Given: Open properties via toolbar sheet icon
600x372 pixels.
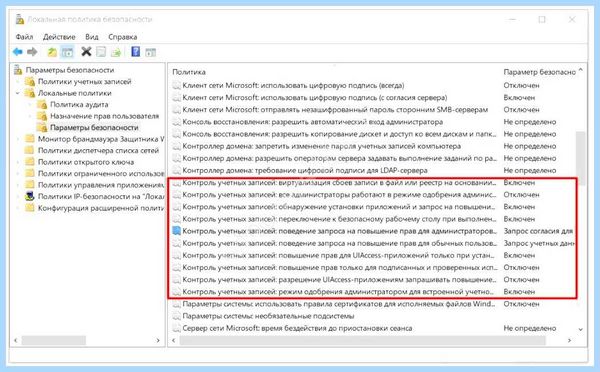Looking at the screenshot, I should [101, 52].
